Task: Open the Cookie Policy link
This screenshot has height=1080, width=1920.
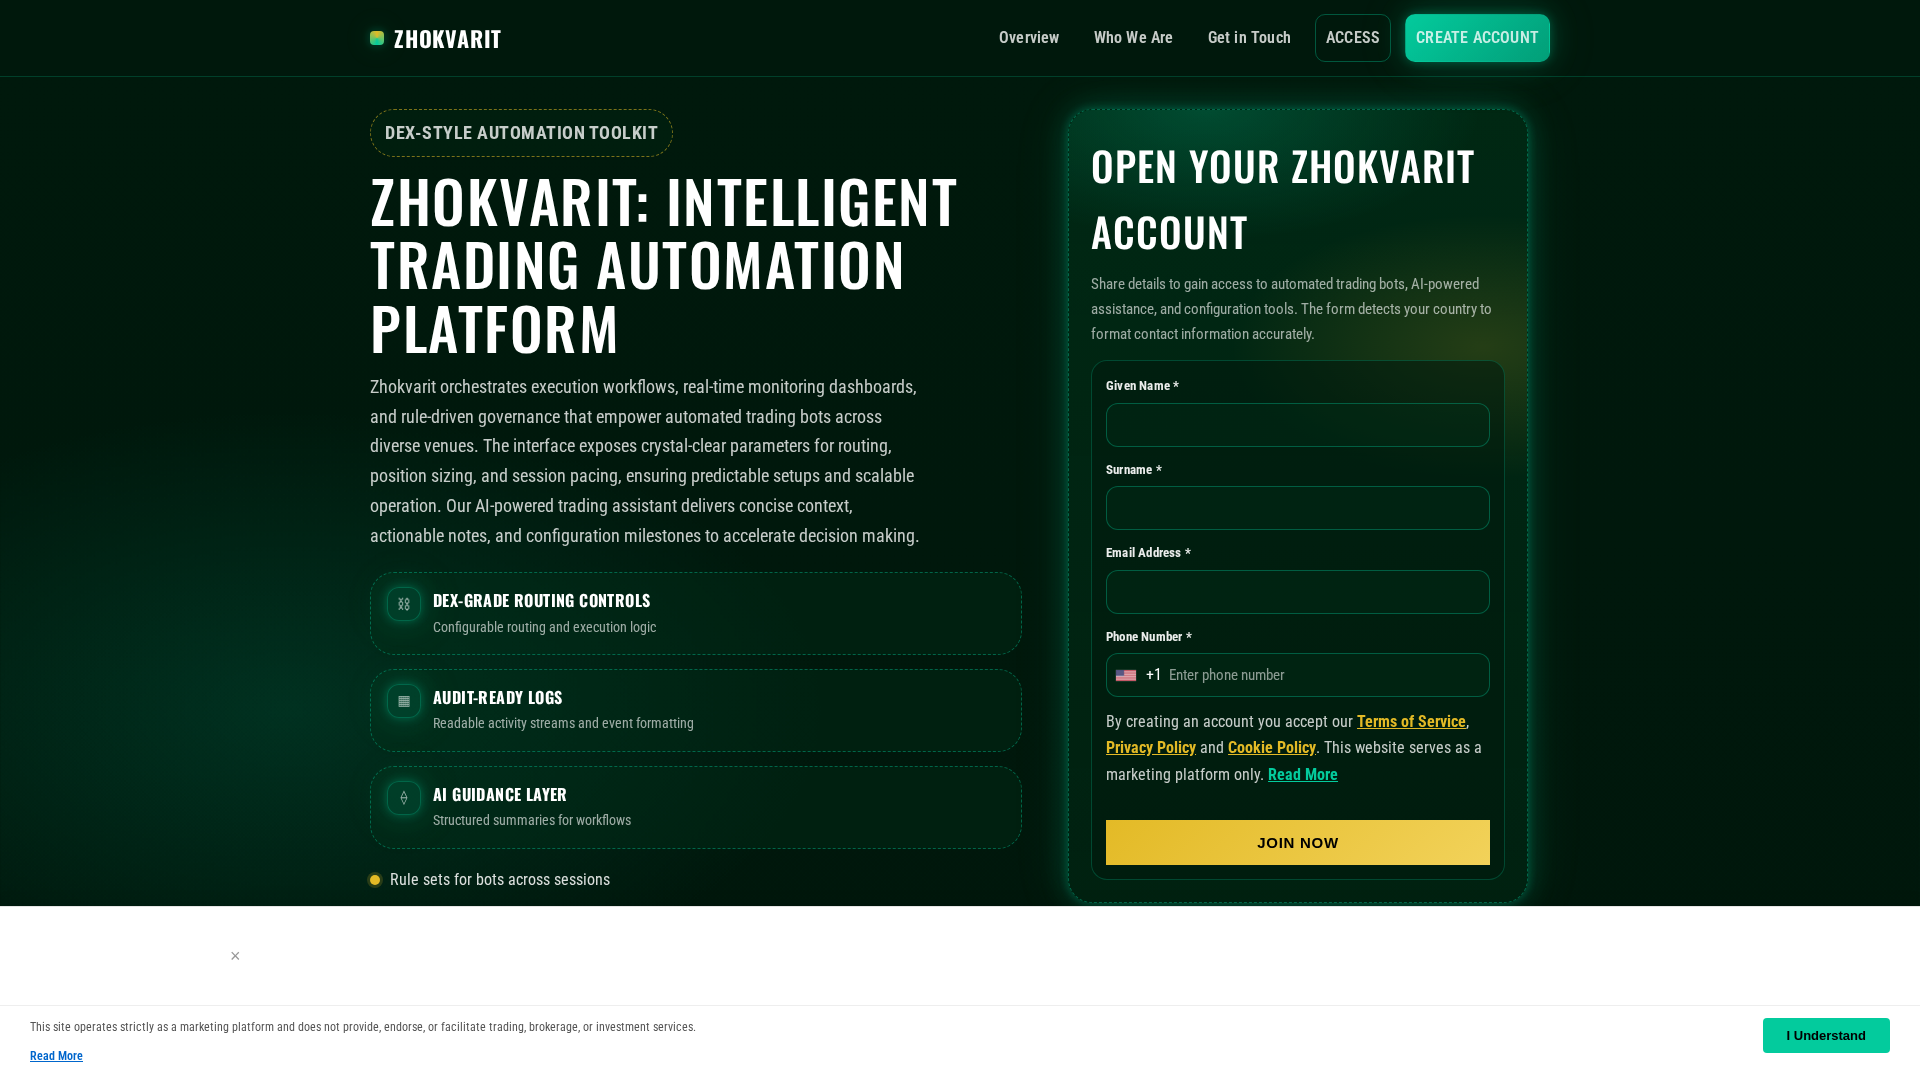Action: tap(1272, 748)
